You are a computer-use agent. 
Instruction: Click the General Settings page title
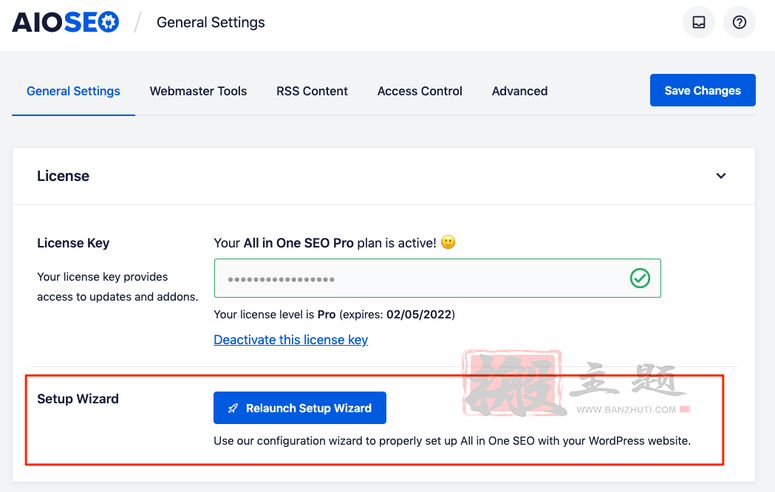211,22
